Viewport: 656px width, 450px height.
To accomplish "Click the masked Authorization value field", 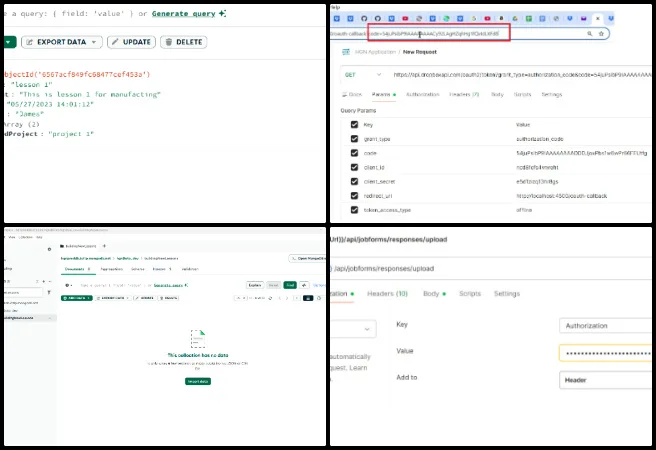I will [606, 353].
